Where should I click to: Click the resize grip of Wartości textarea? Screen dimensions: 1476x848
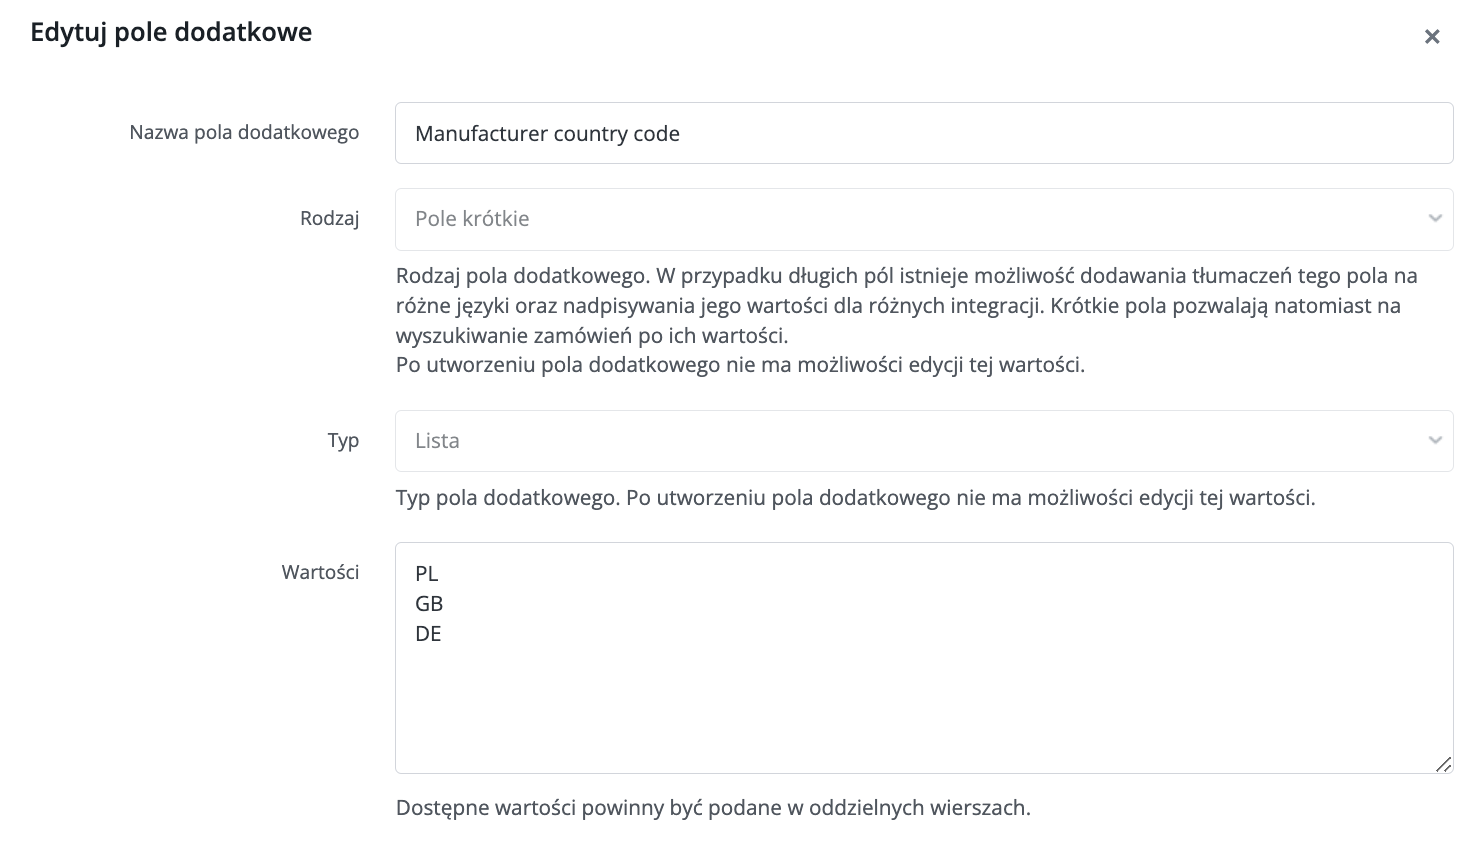[1443, 764]
